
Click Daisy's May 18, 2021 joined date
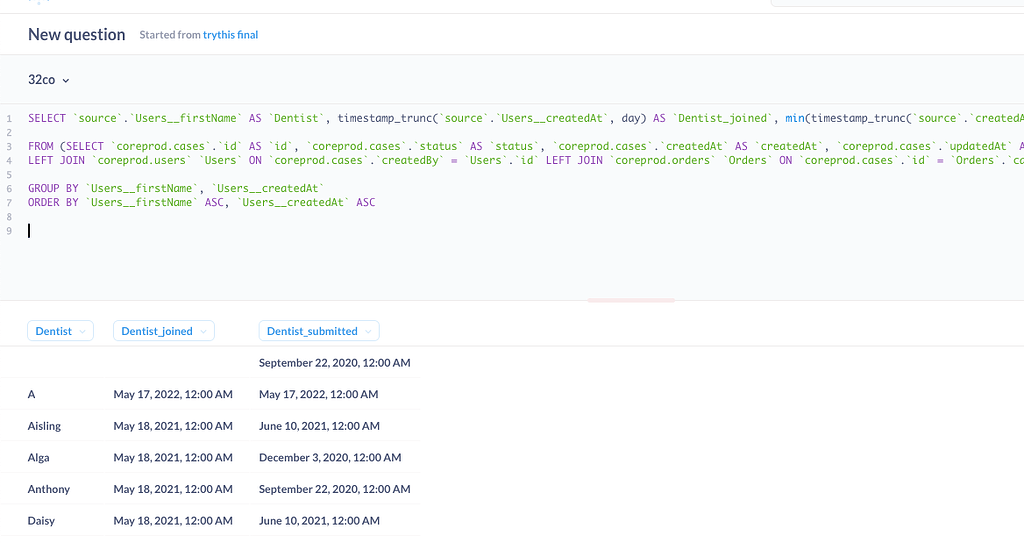[173, 521]
